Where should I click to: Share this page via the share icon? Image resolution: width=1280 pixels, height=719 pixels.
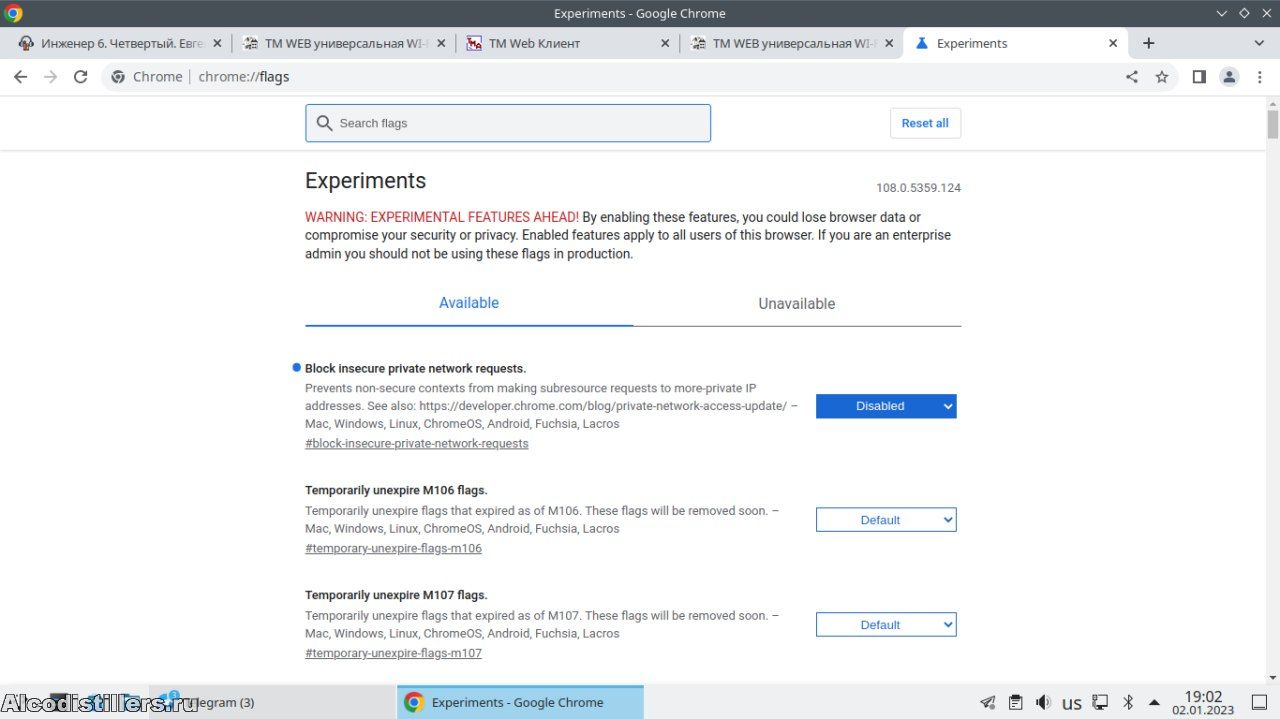[1132, 77]
